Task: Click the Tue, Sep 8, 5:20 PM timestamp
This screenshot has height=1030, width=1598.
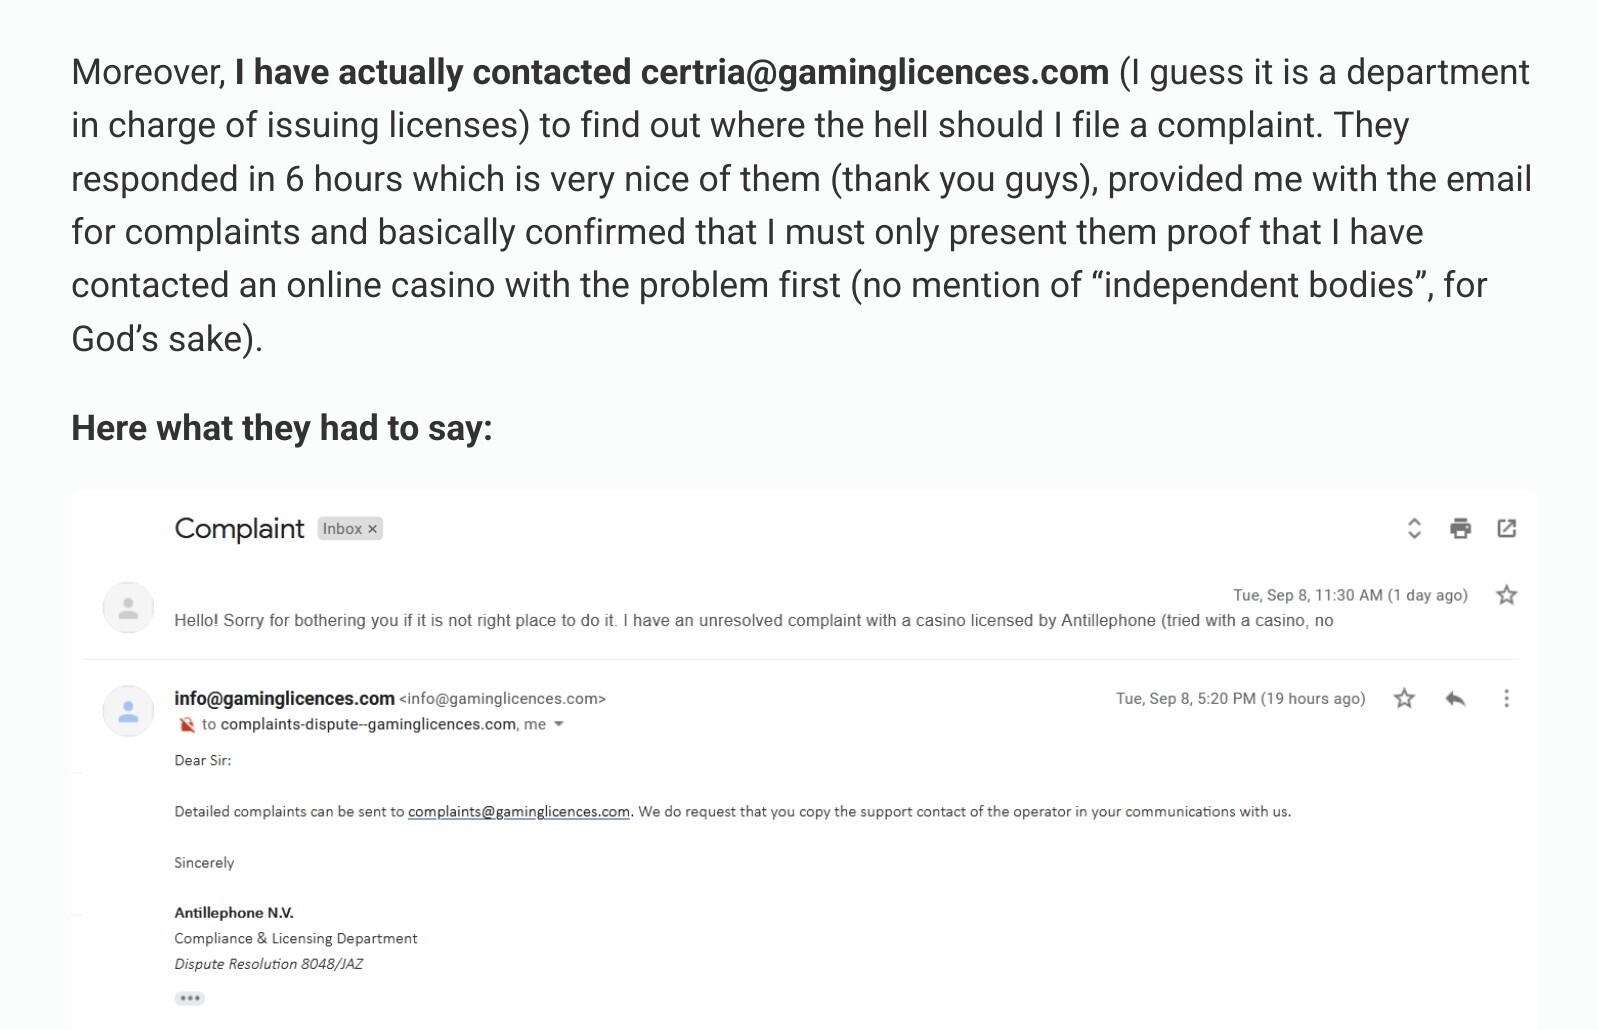Action: tap(1240, 698)
